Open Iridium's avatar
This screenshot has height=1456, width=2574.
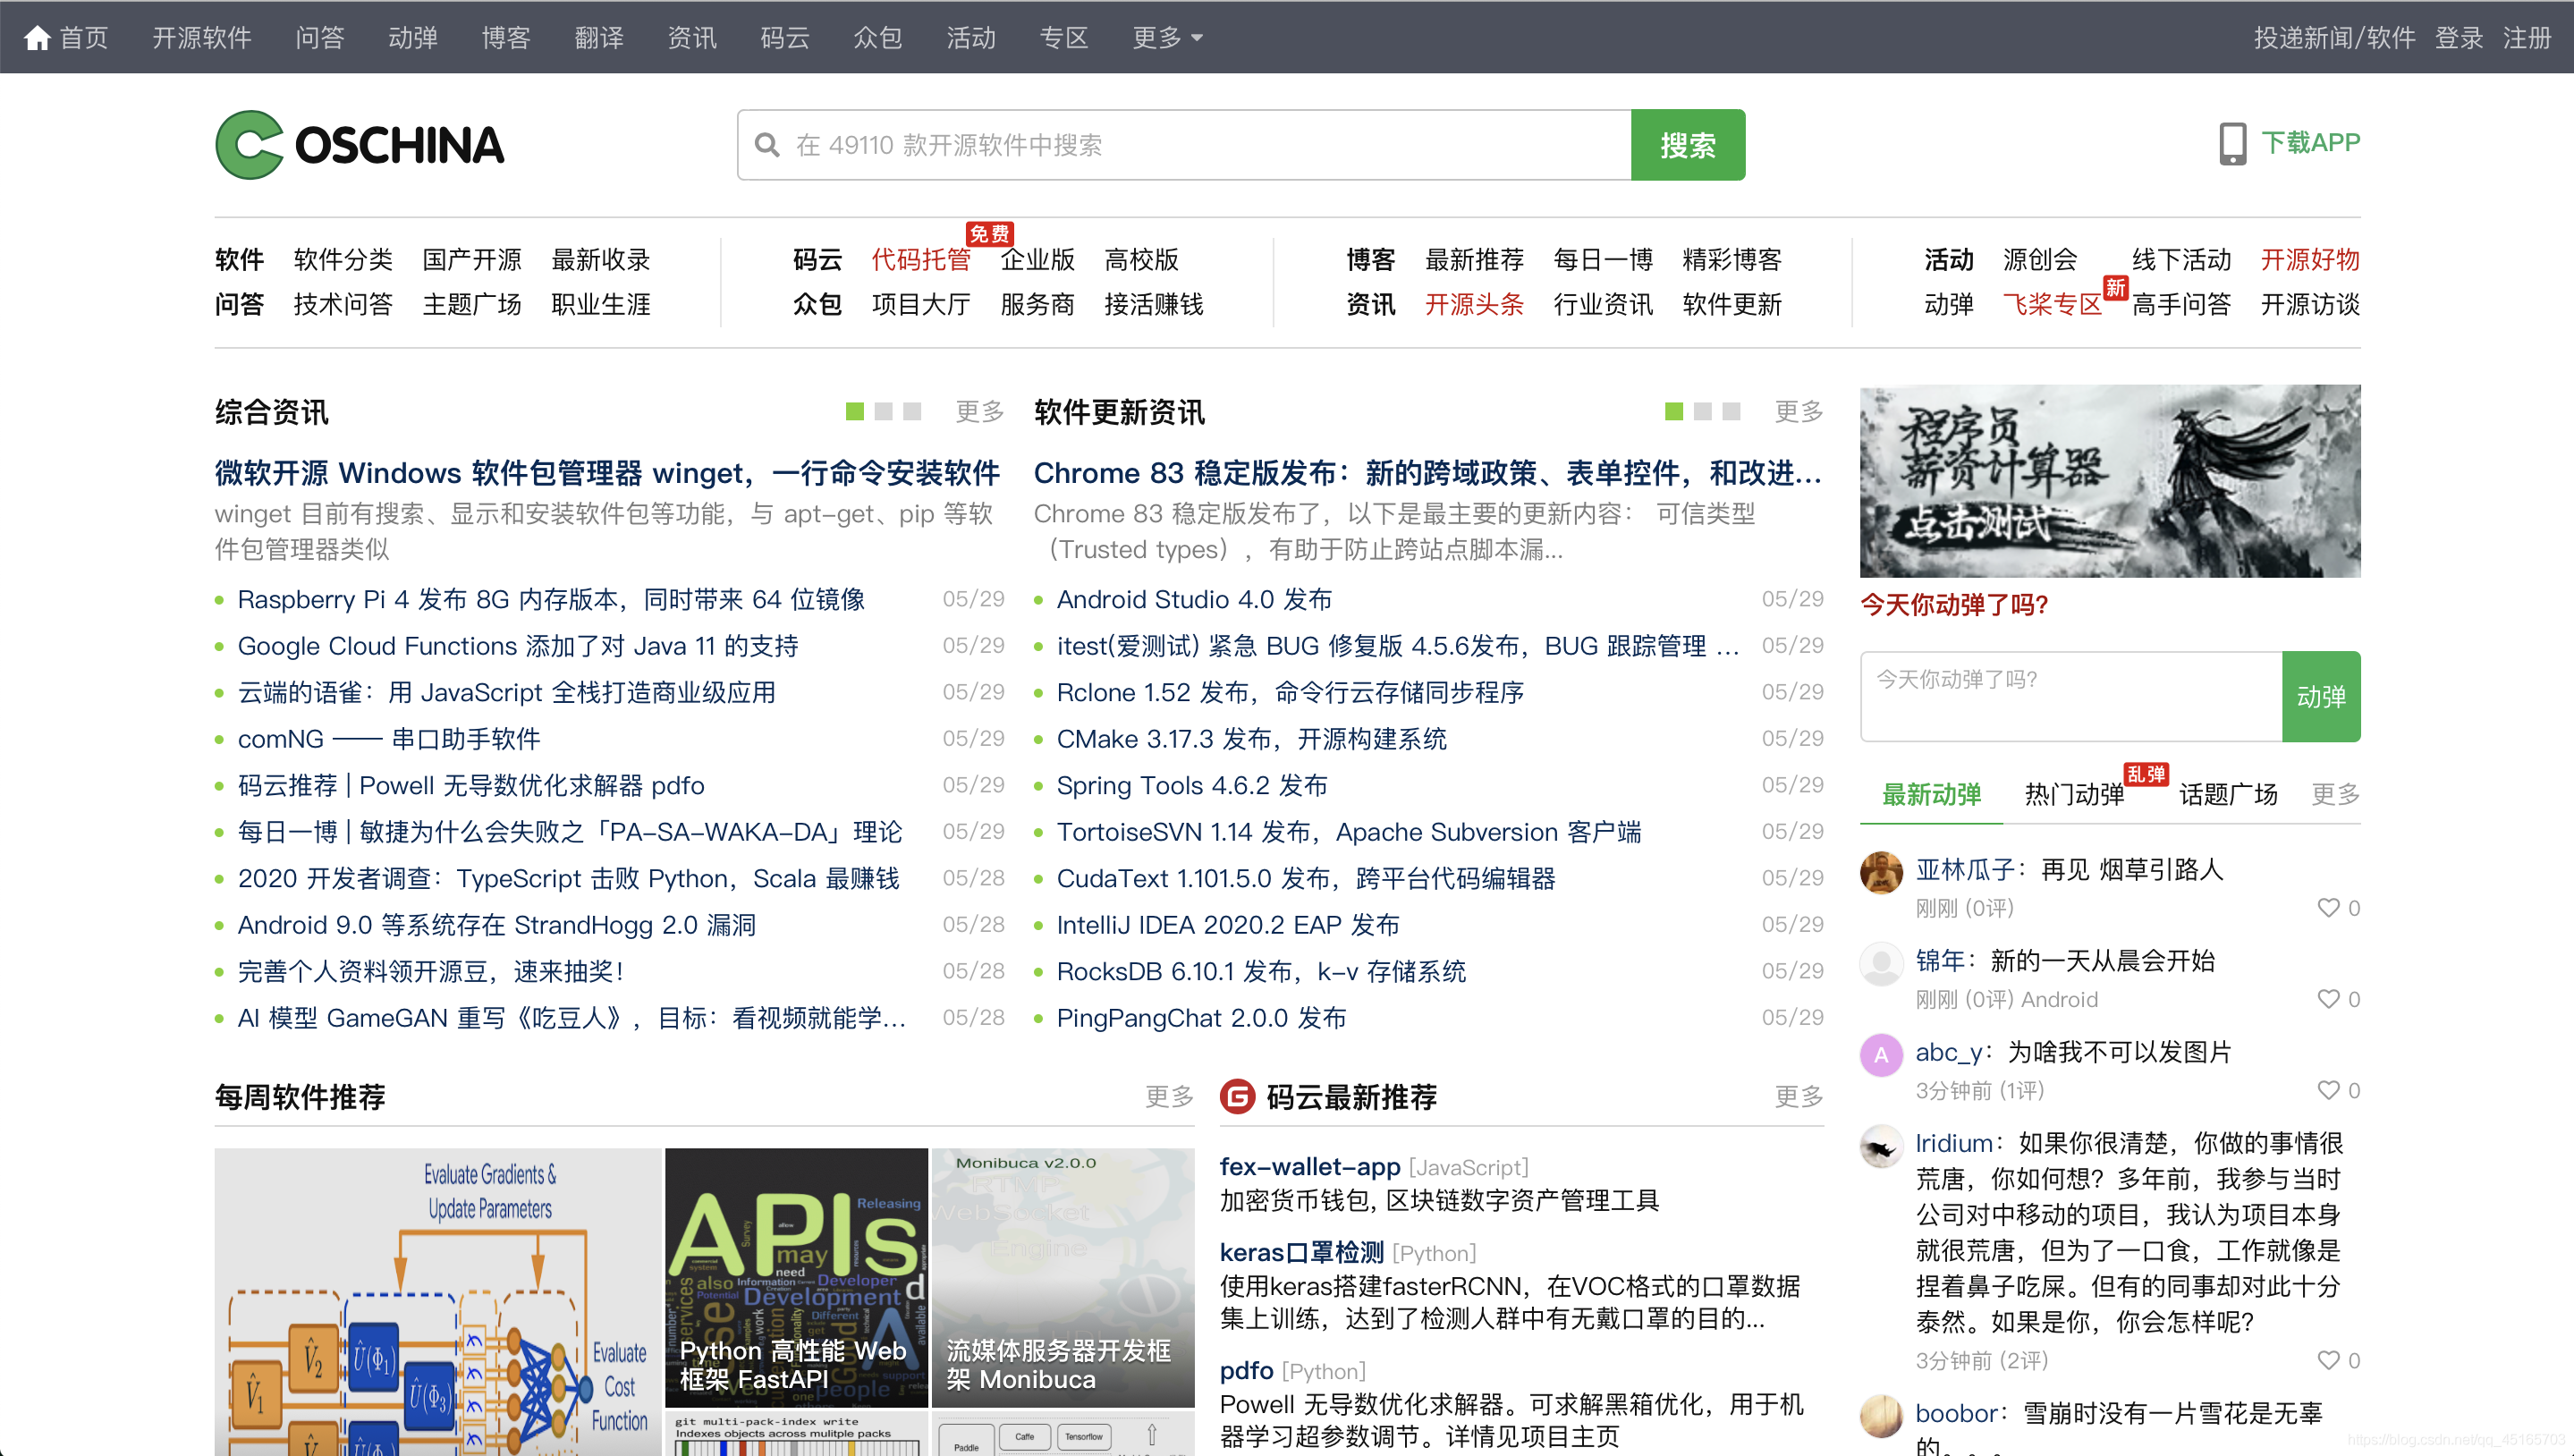1881,1145
